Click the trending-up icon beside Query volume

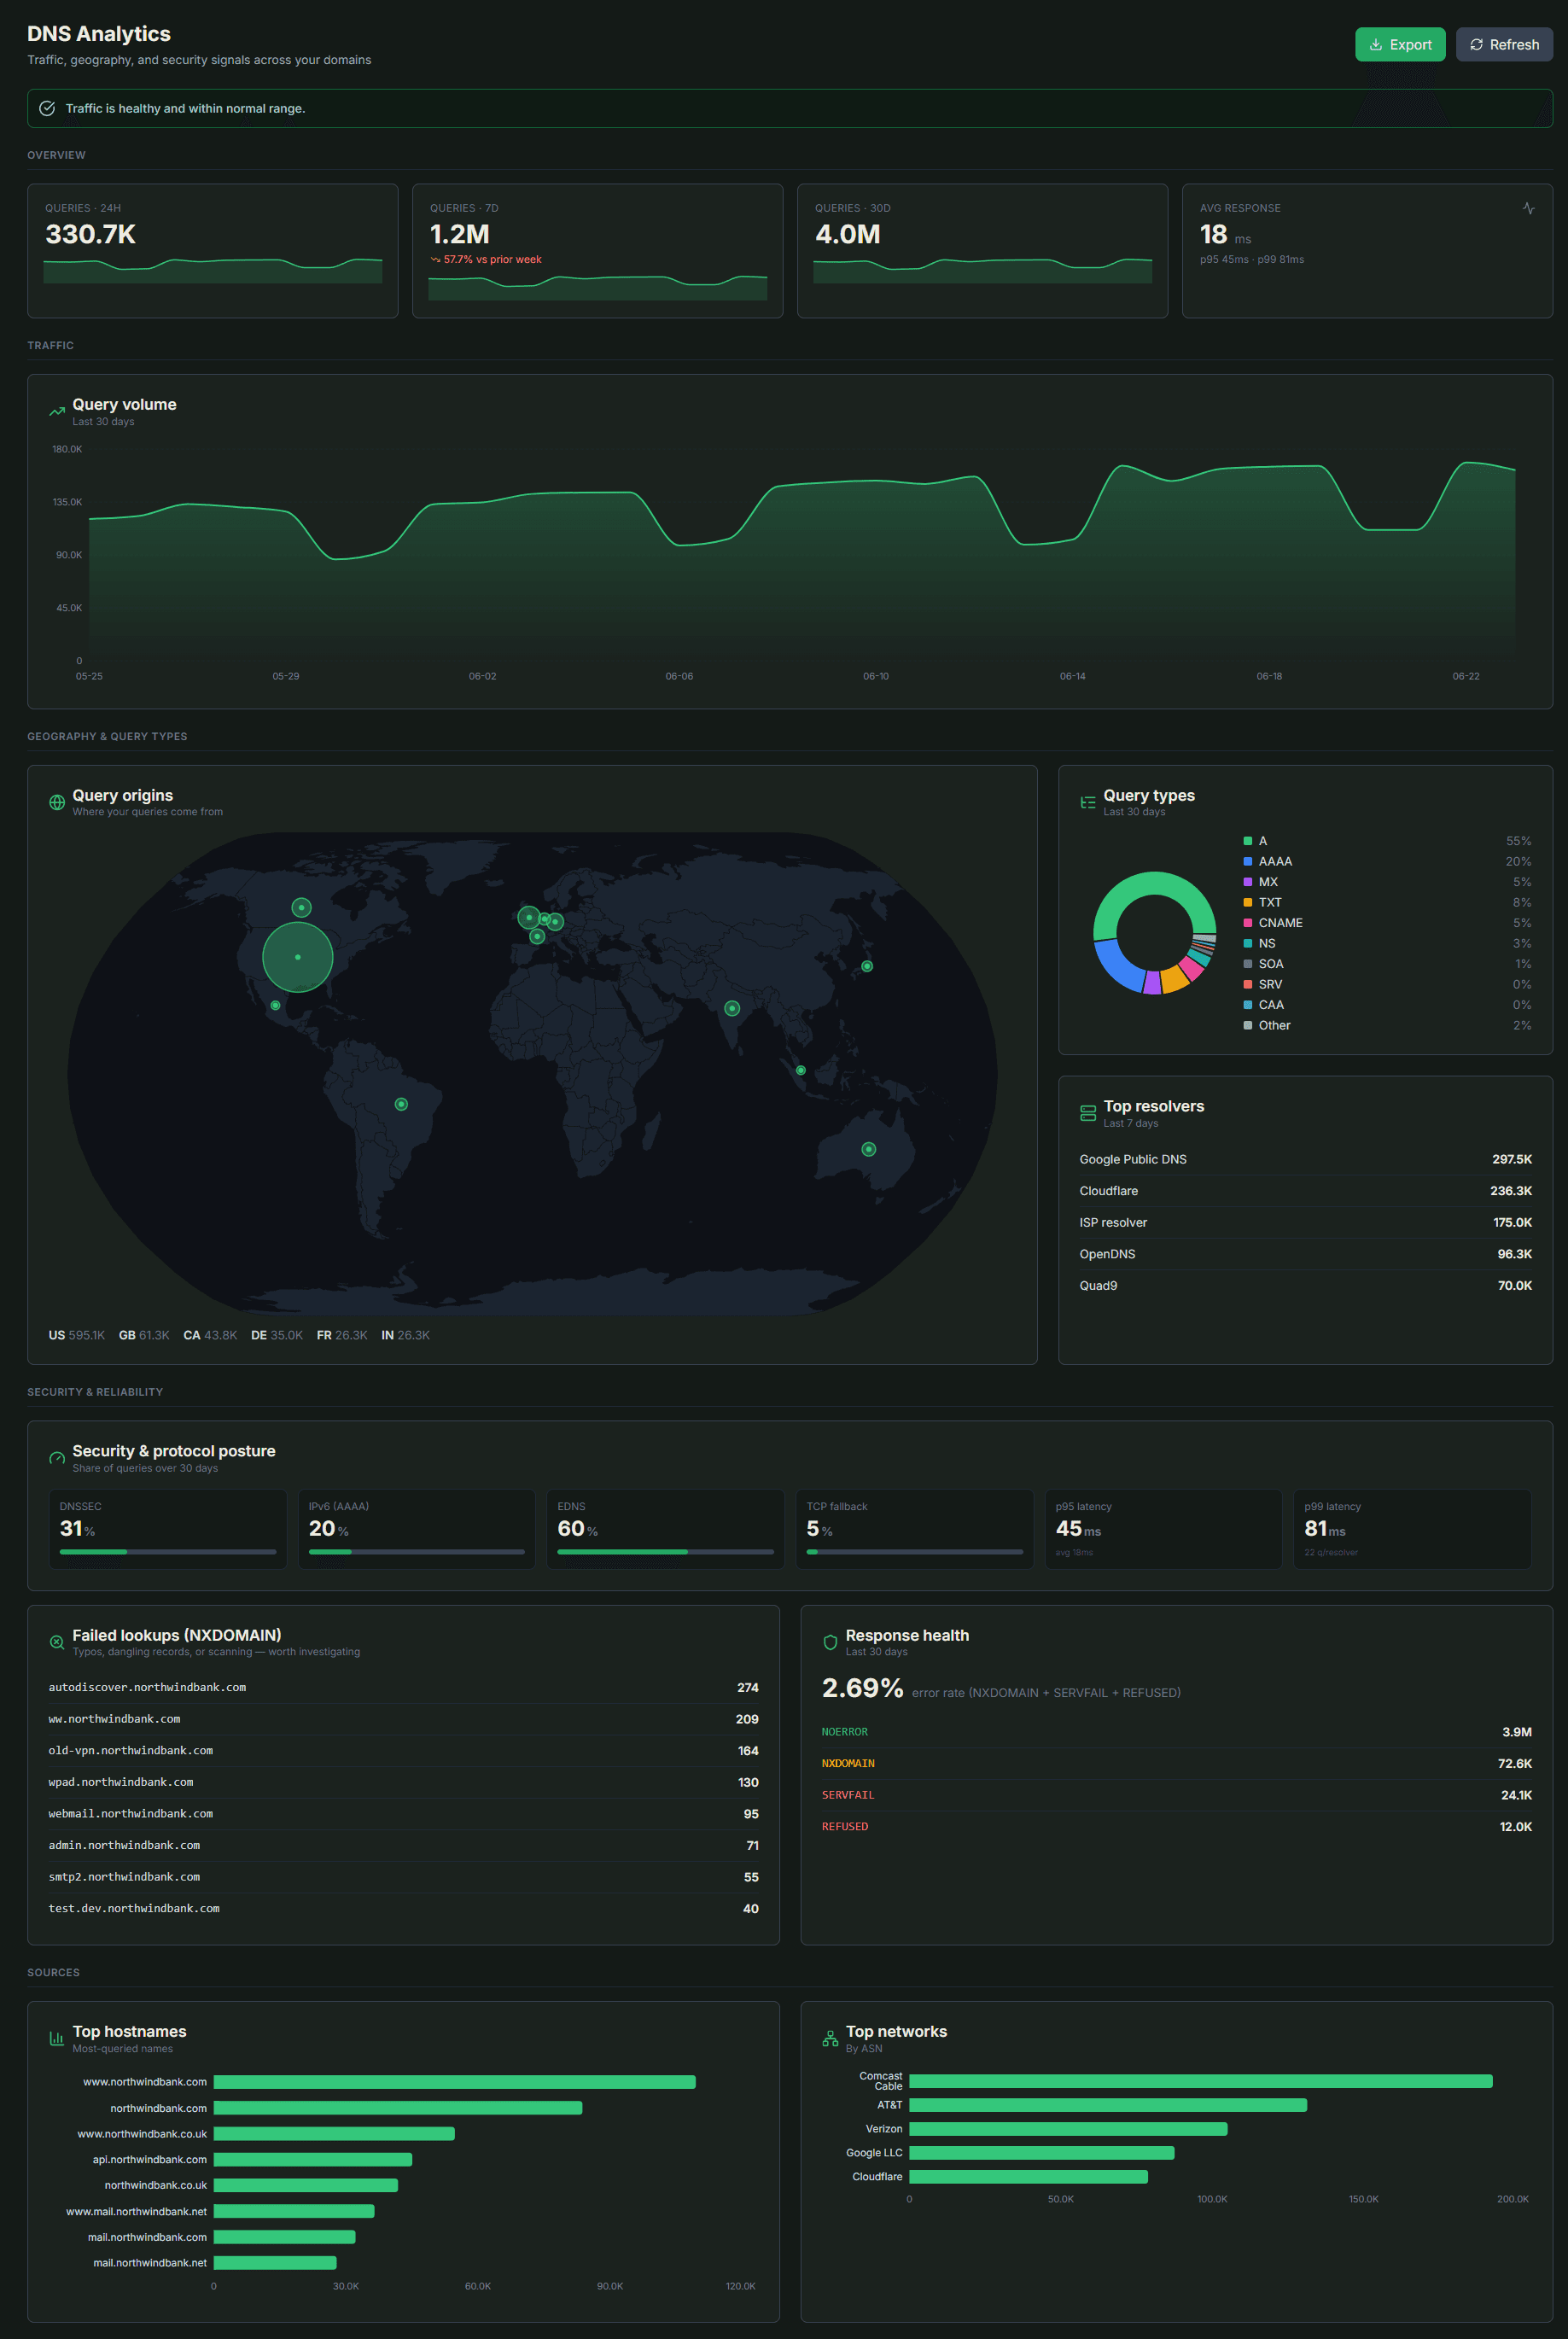(57, 411)
